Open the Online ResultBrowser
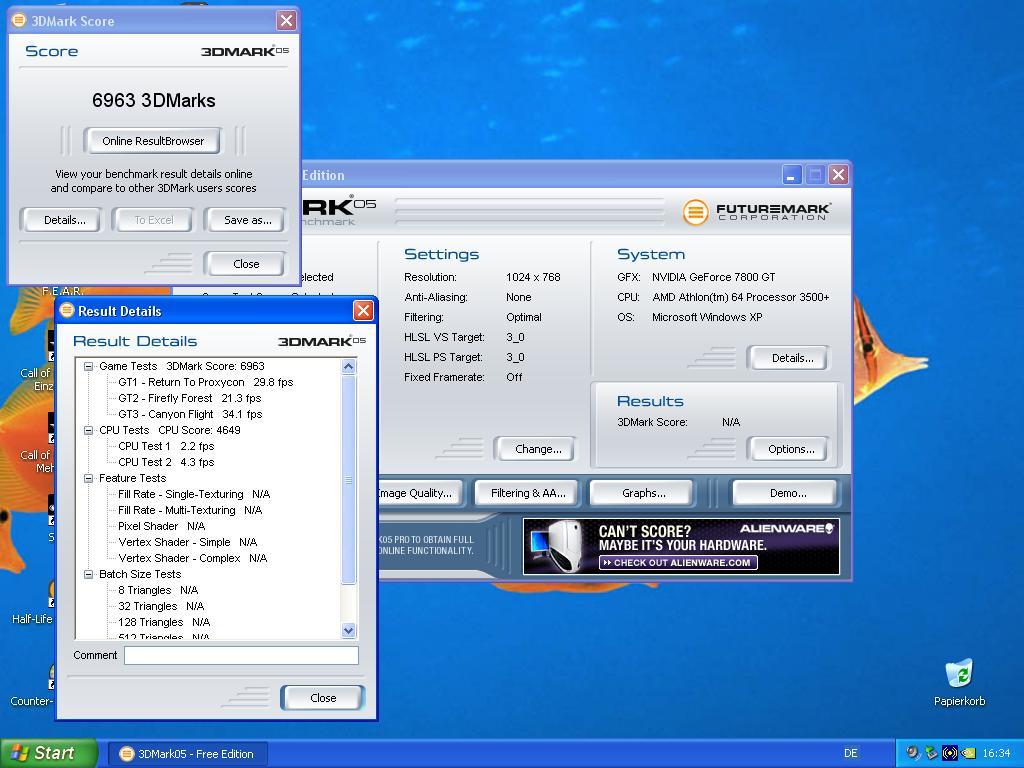1024x768 pixels. tap(153, 141)
